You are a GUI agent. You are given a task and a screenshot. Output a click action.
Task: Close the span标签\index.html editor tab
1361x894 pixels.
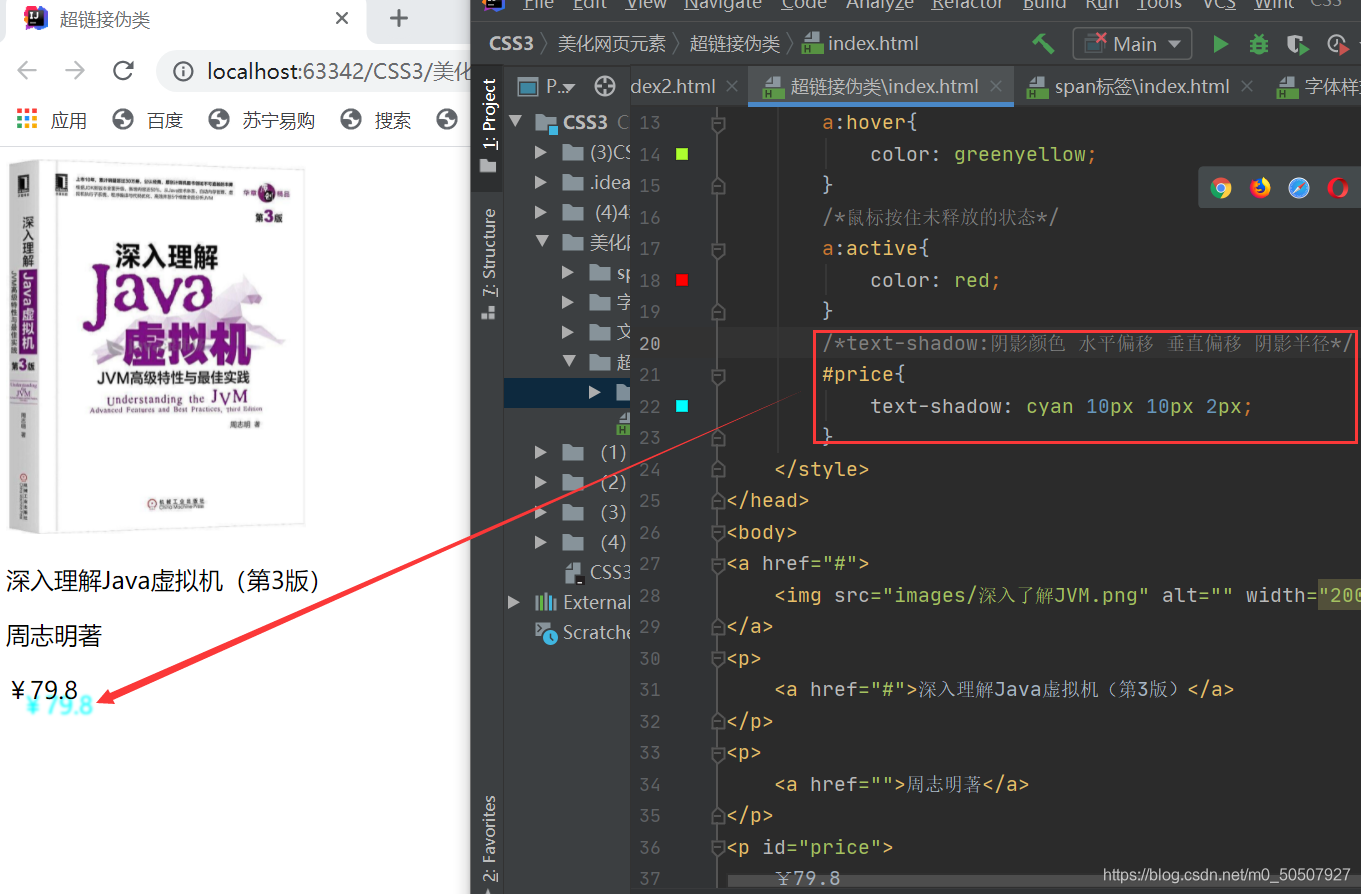point(1247,87)
